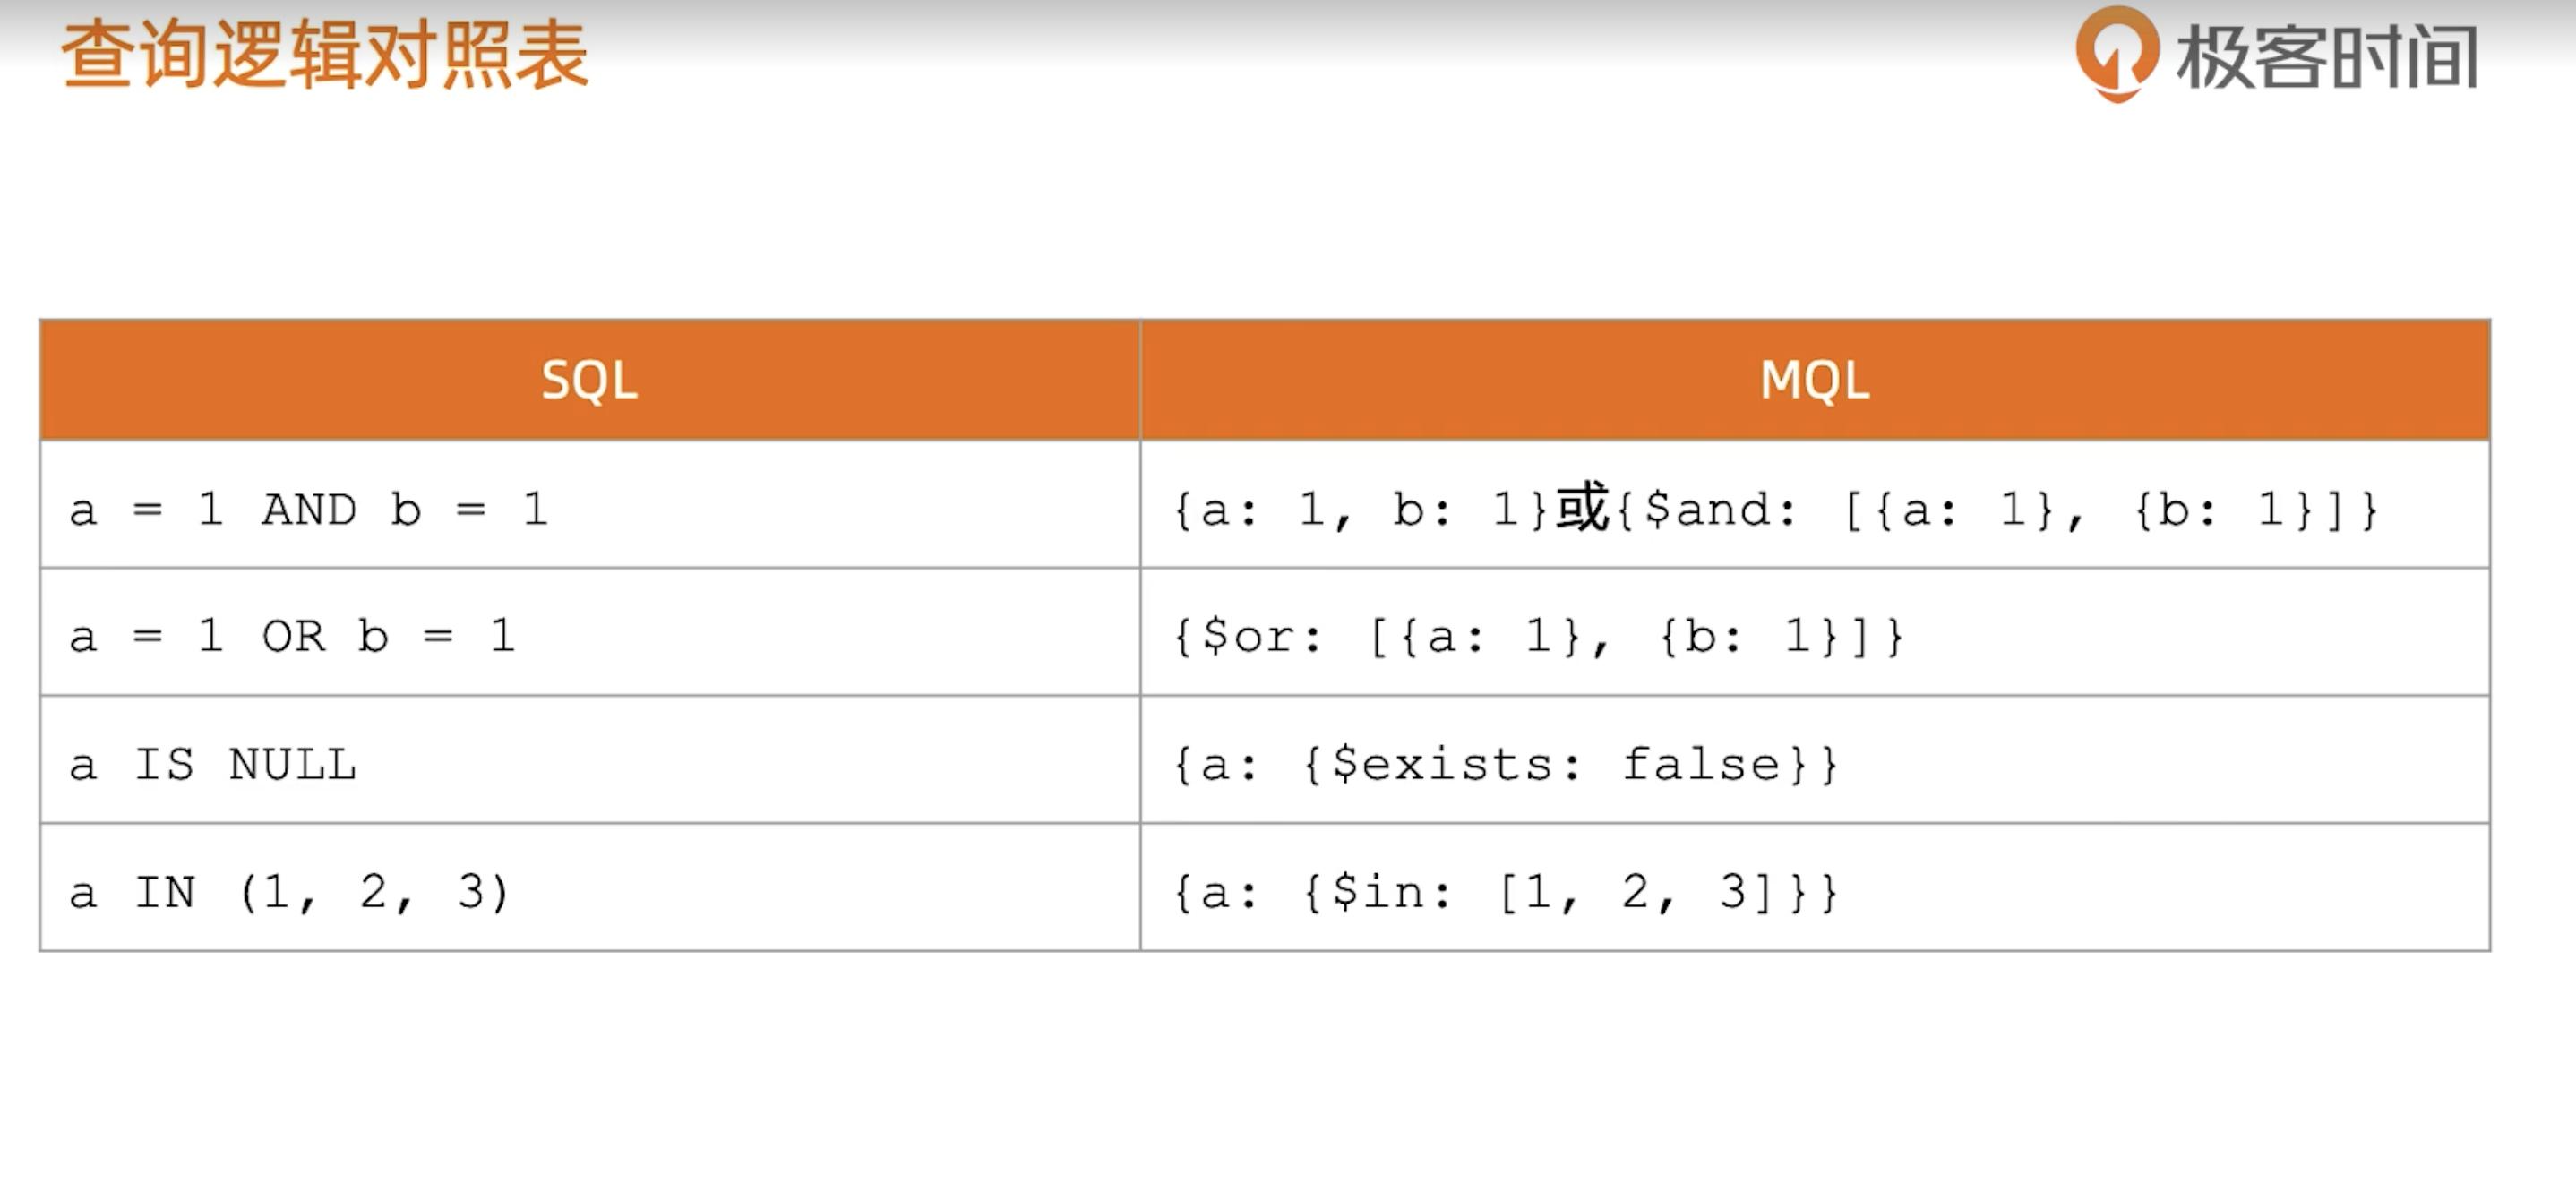
Task: Select the MQL column header
Action: [x=1814, y=380]
